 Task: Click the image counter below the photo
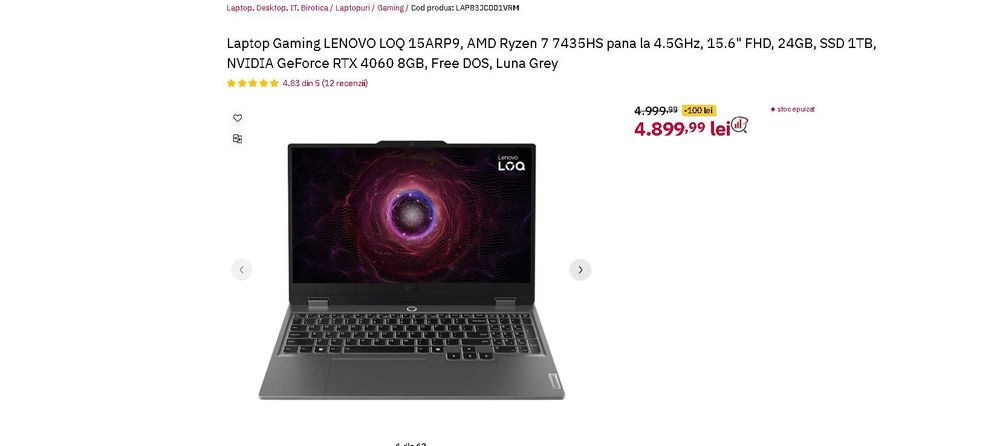point(411,443)
